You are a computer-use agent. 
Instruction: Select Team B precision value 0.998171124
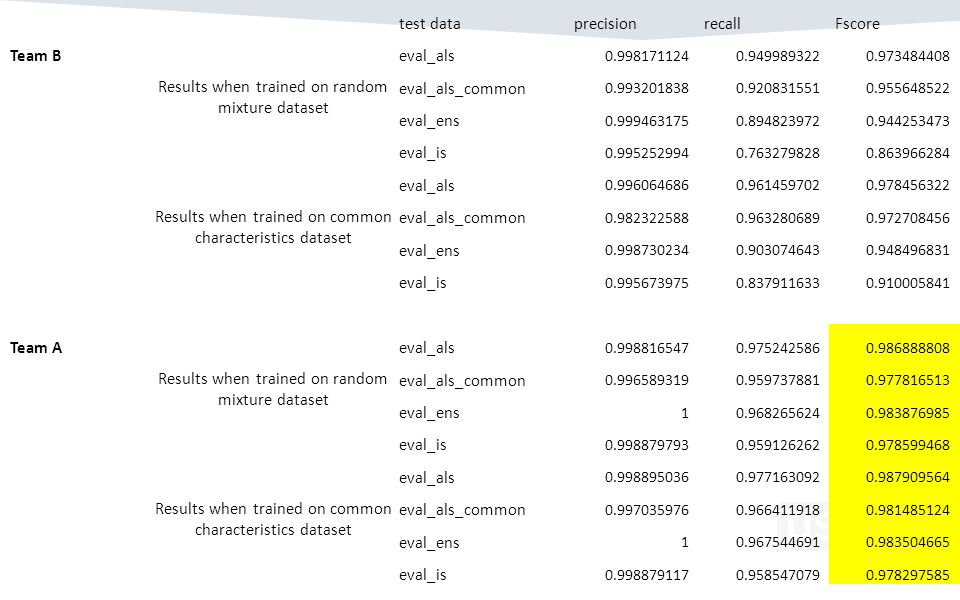coord(647,56)
